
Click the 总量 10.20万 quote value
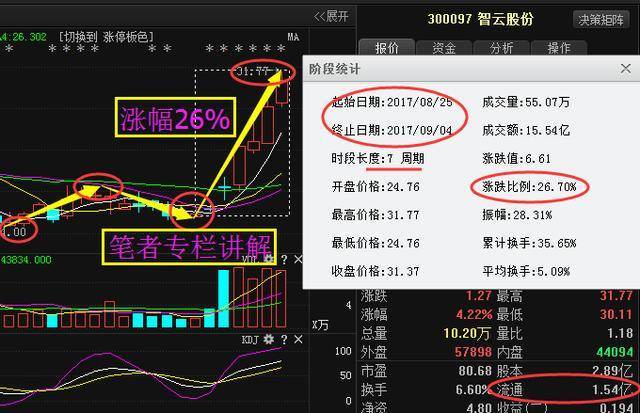(x=467, y=333)
